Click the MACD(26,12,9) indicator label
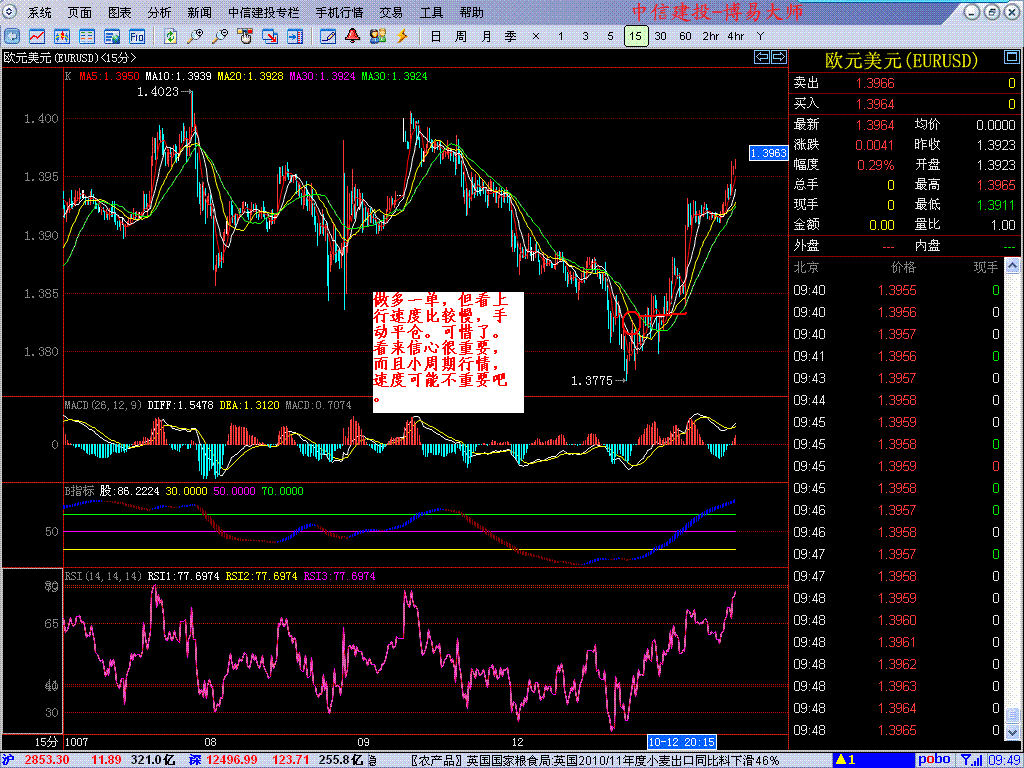Viewport: 1024px width, 768px height. pyautogui.click(x=103, y=406)
